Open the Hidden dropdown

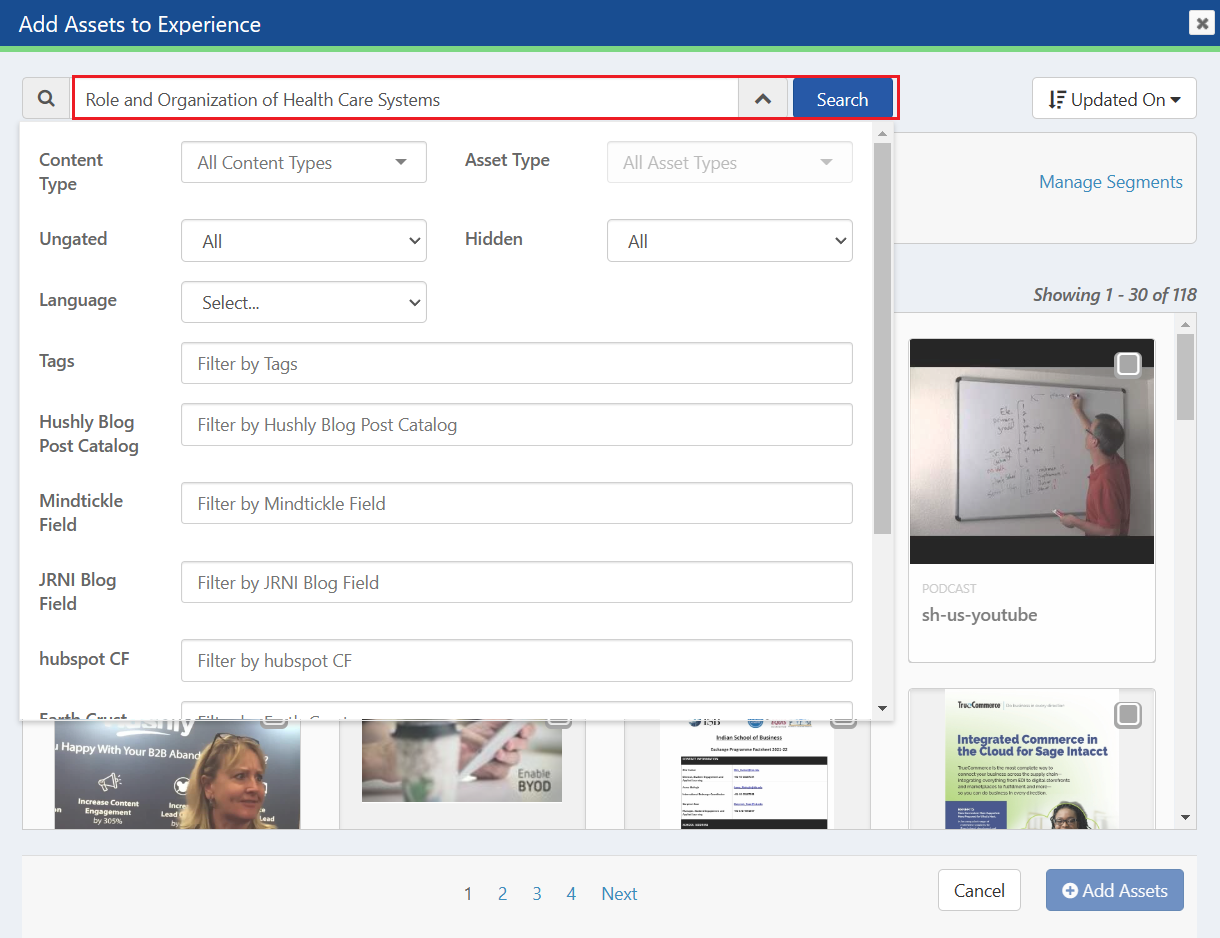tap(730, 241)
